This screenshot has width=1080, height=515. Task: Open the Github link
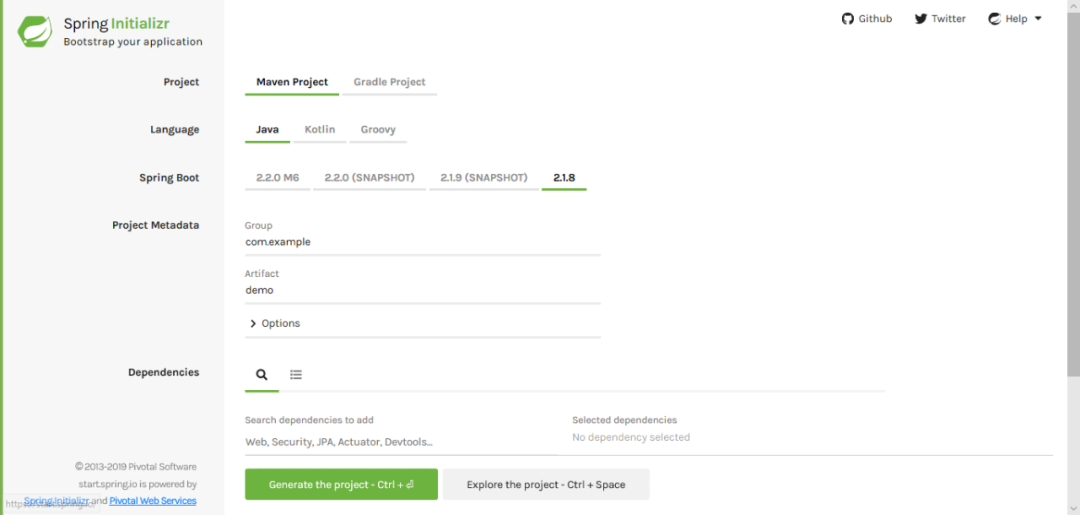(867, 19)
